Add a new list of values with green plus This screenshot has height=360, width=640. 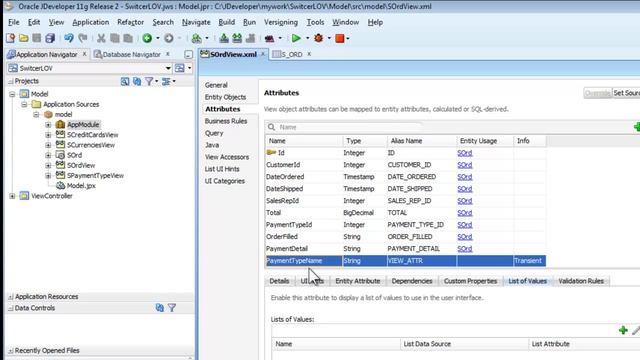[623, 330]
